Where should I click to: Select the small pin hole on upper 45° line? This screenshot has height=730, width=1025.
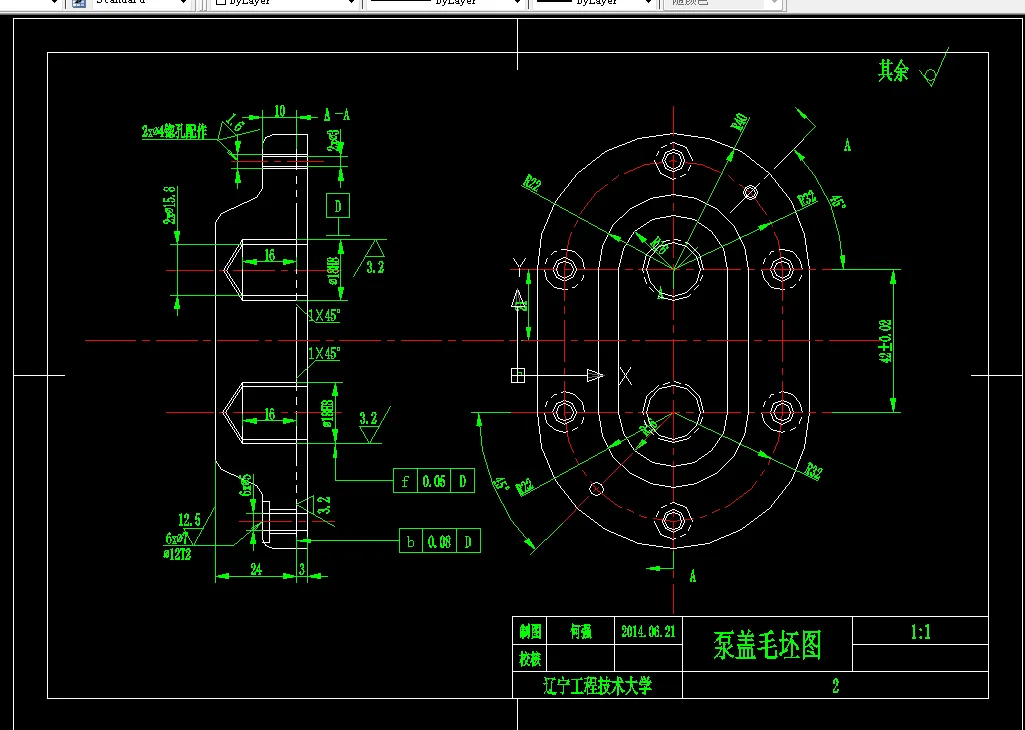(751, 192)
